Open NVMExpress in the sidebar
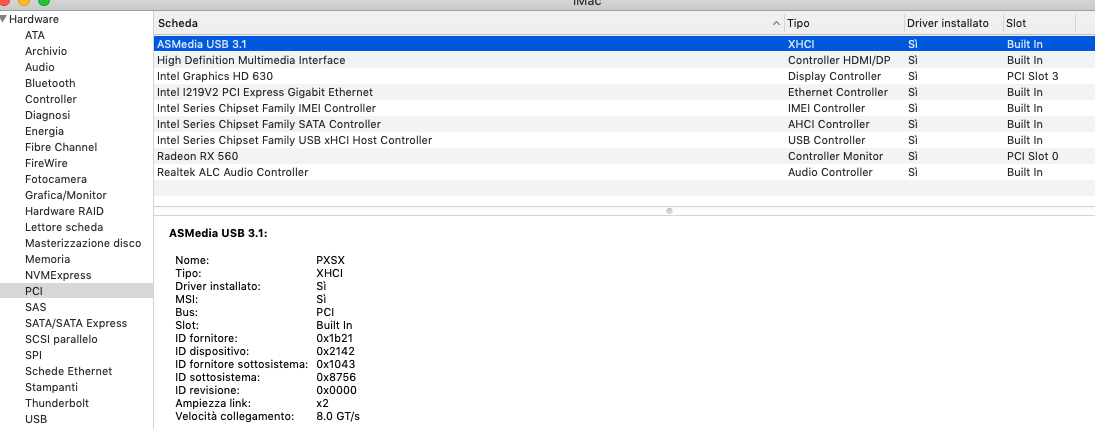This screenshot has width=1095, height=429. pos(58,275)
